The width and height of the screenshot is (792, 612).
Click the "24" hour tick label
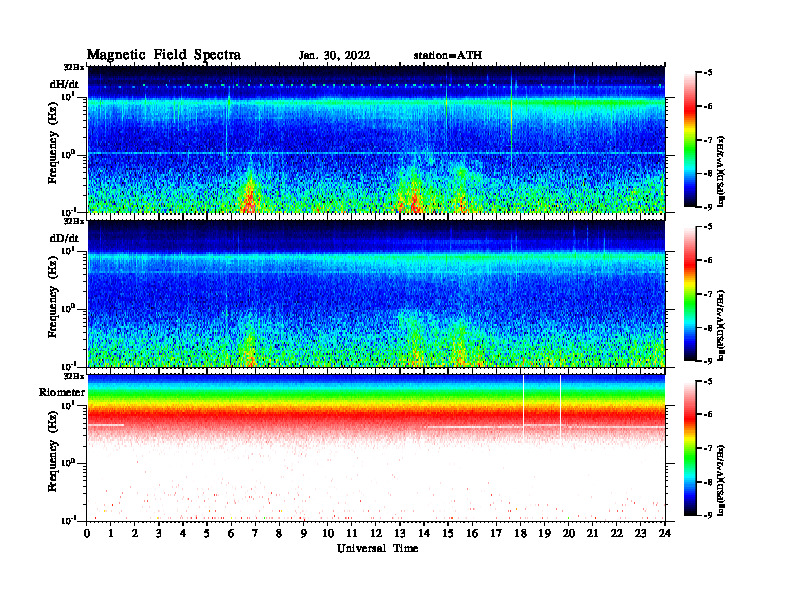[665, 534]
